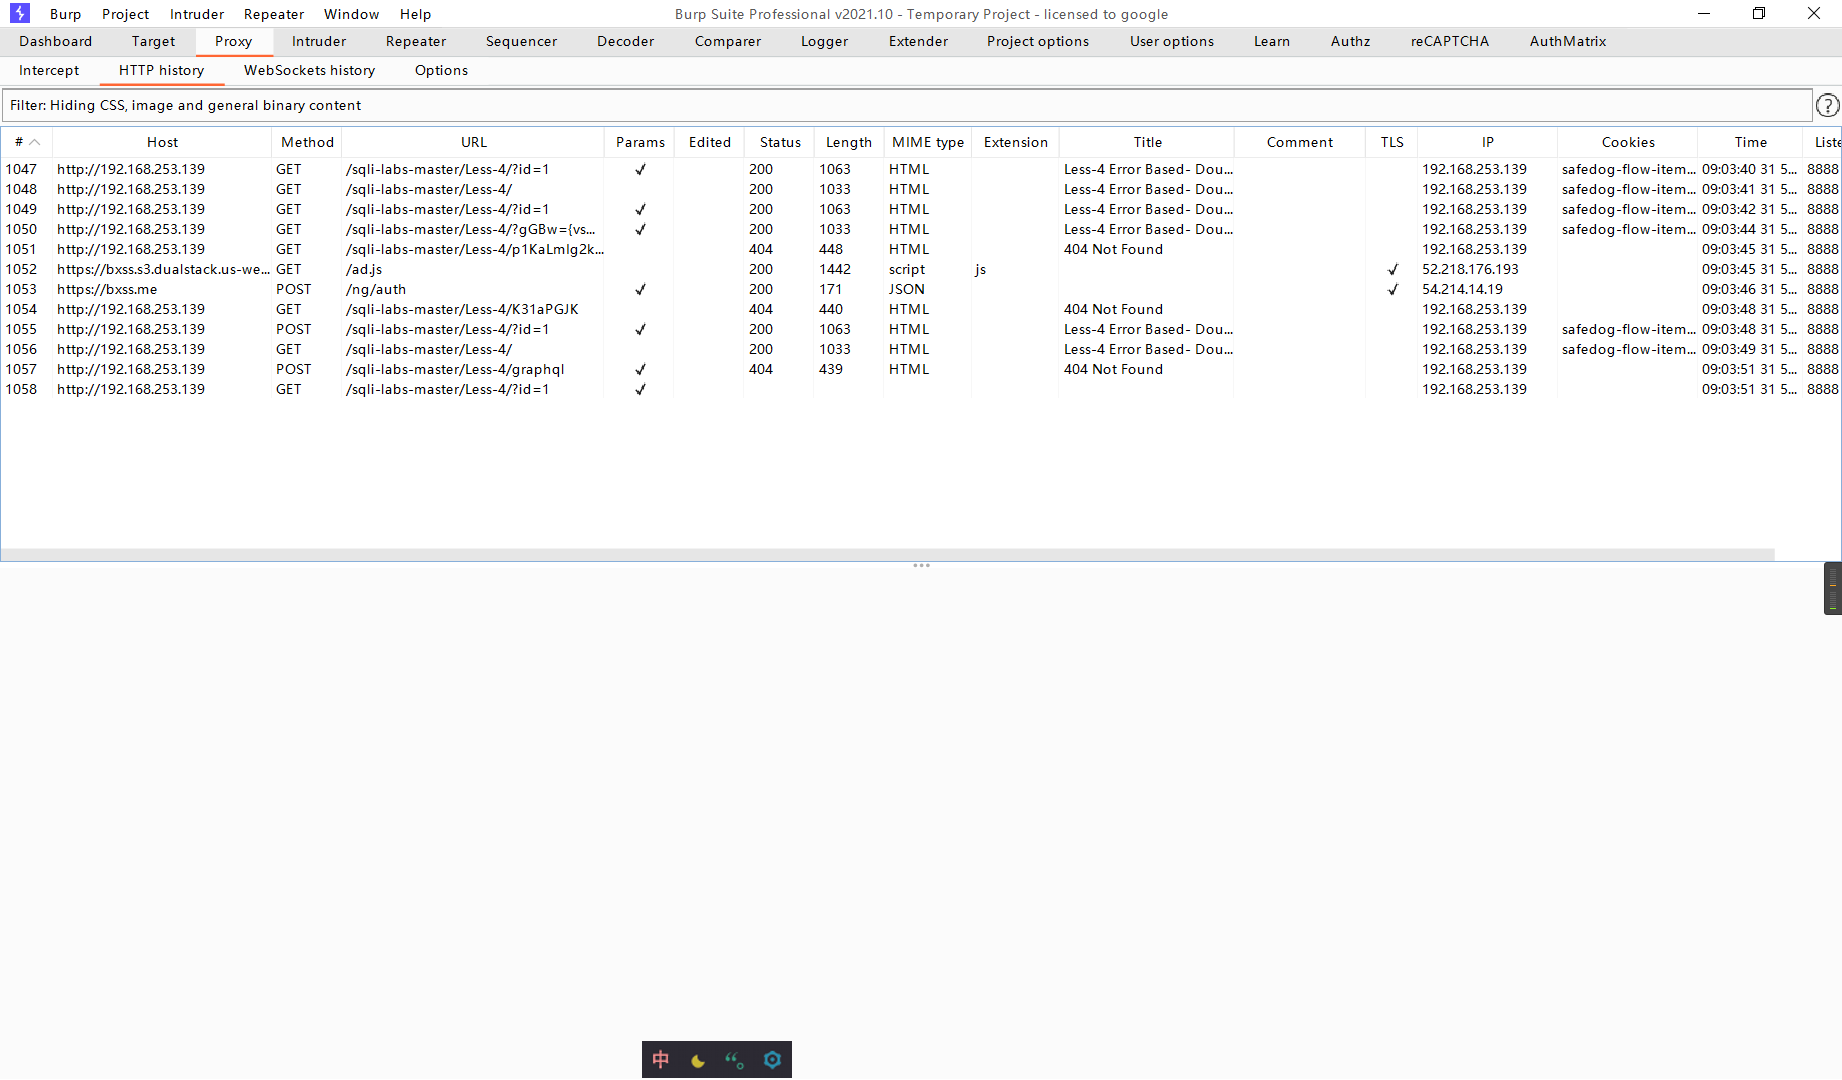Select last request row 1058

(x=920, y=389)
